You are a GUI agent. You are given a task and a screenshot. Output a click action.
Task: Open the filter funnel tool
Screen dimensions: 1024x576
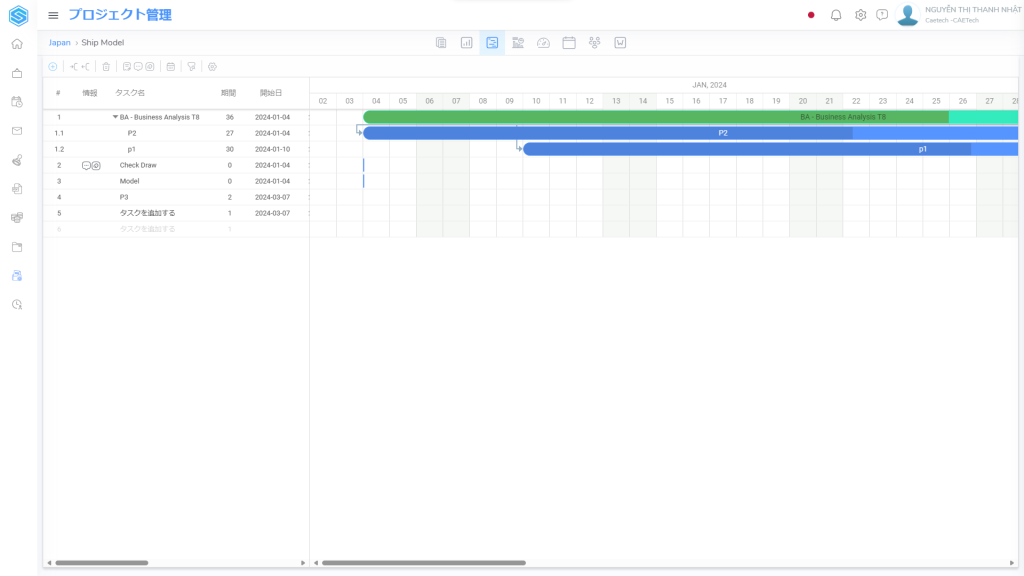(x=191, y=67)
